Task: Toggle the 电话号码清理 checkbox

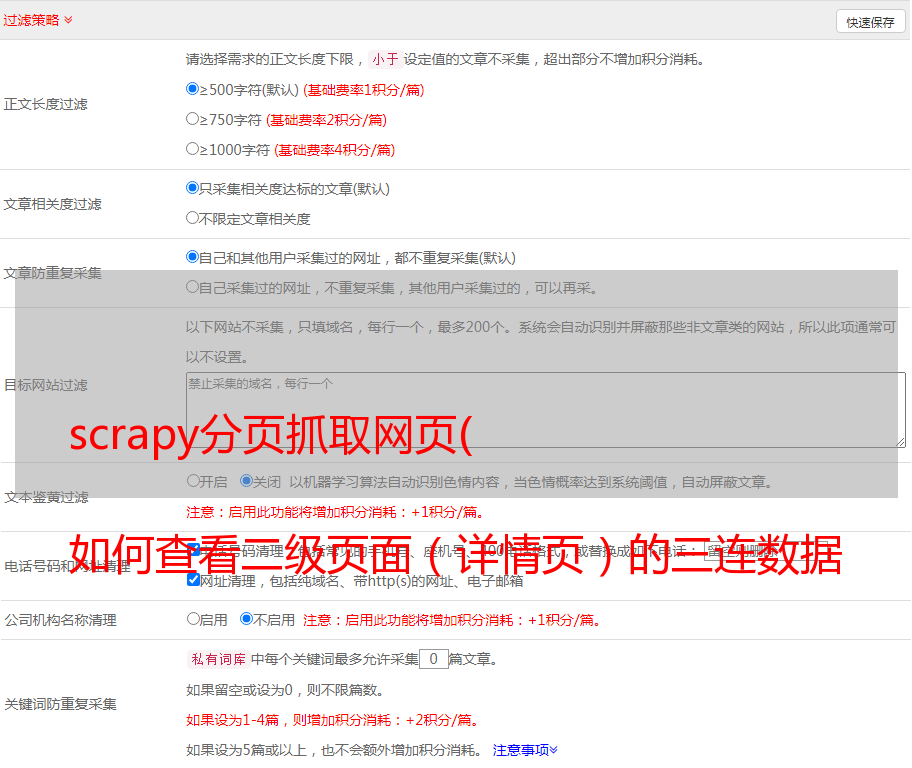Action: coord(194,550)
